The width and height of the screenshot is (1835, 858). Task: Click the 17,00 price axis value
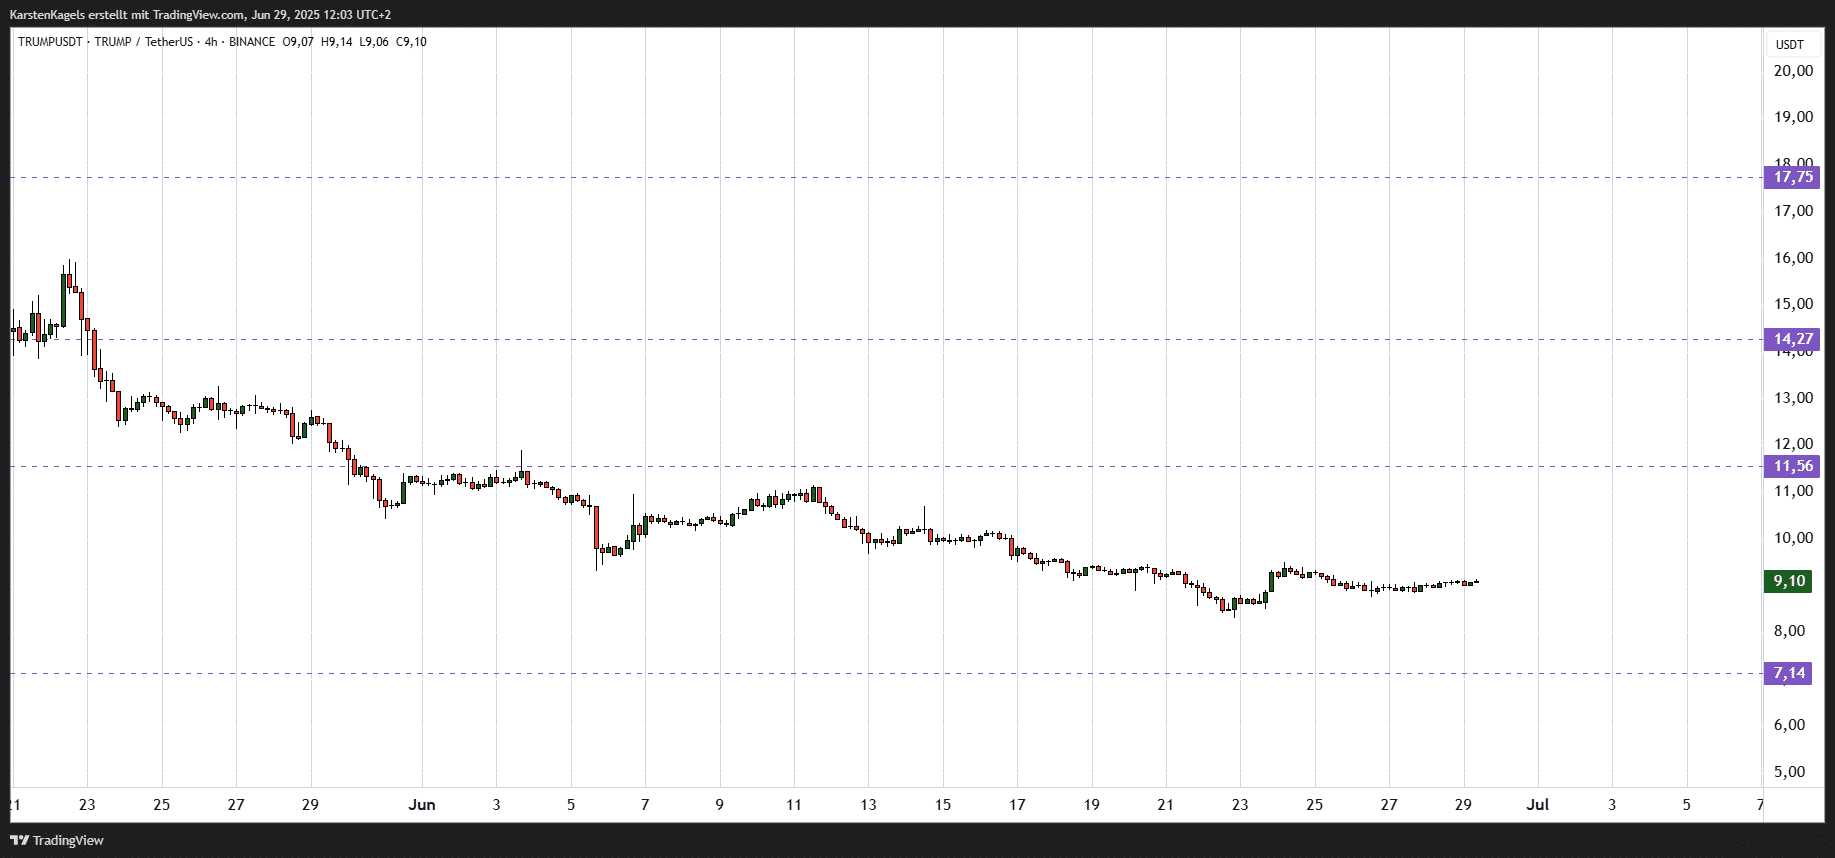click(x=1793, y=211)
